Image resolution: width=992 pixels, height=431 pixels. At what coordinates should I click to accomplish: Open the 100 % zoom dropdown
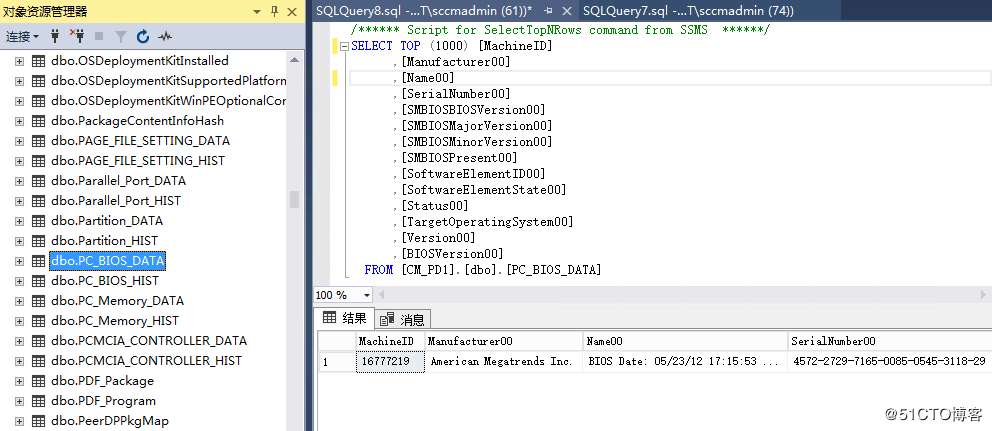tap(366, 295)
